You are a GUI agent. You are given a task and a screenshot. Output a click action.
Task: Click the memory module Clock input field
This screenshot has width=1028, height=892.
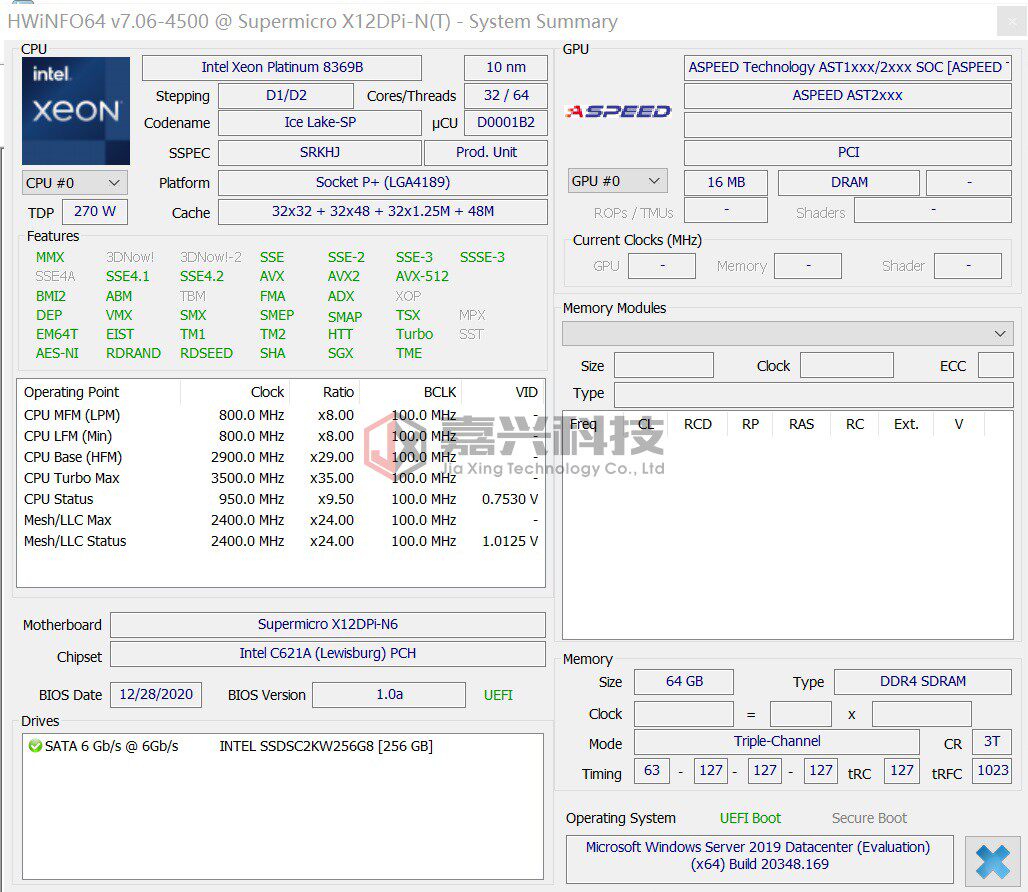[x=846, y=365]
